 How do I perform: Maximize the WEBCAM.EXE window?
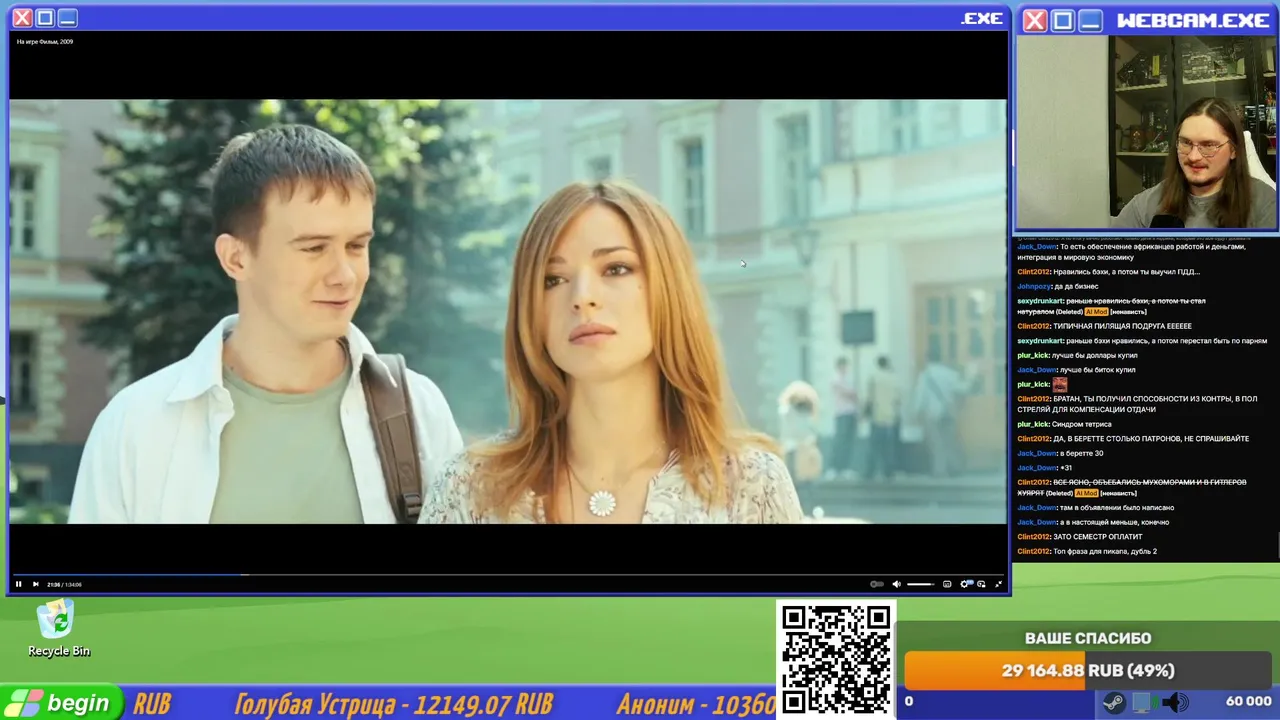click(1063, 20)
